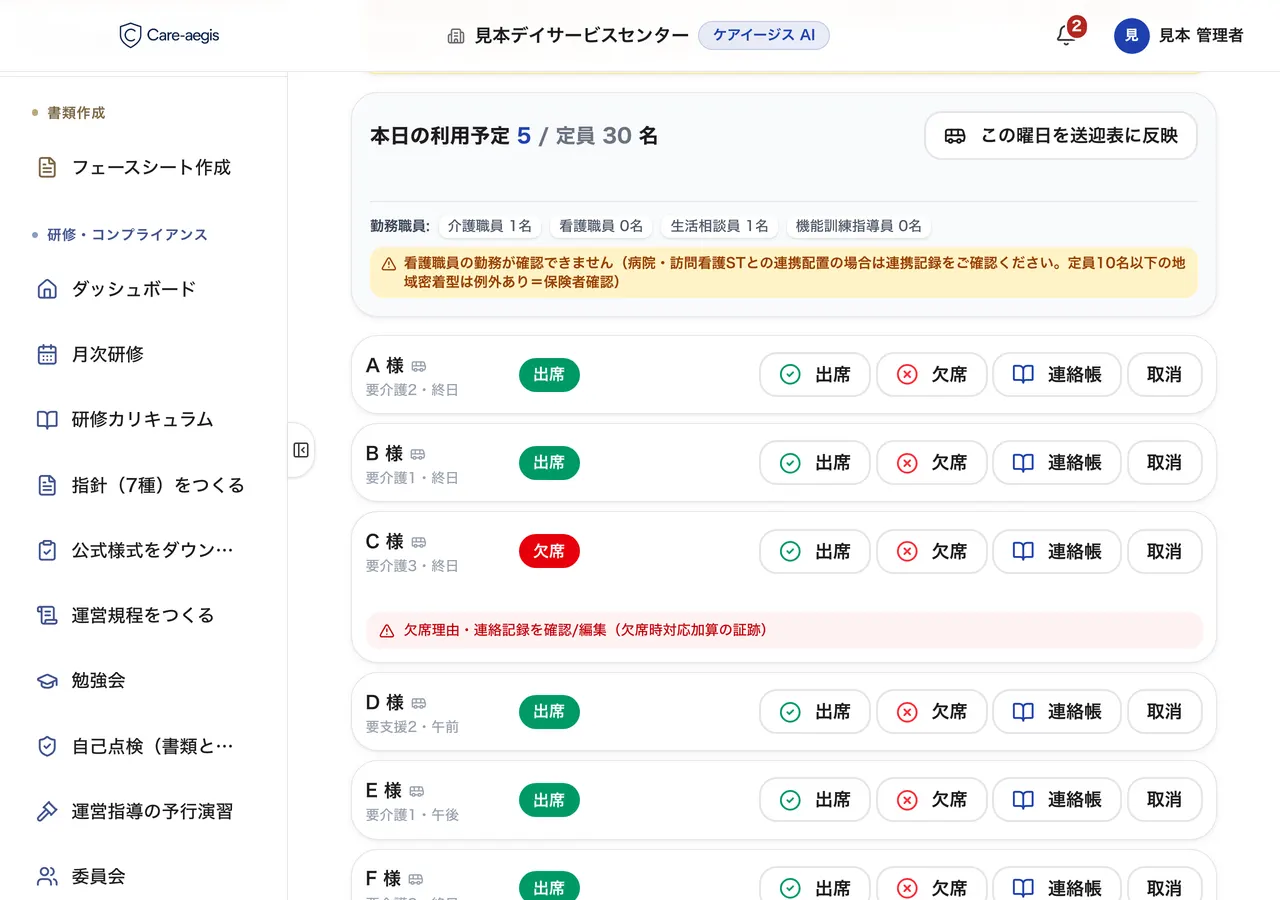Click the 見 user avatar circle
Screen dimensions: 1280x900
pos(1132,36)
